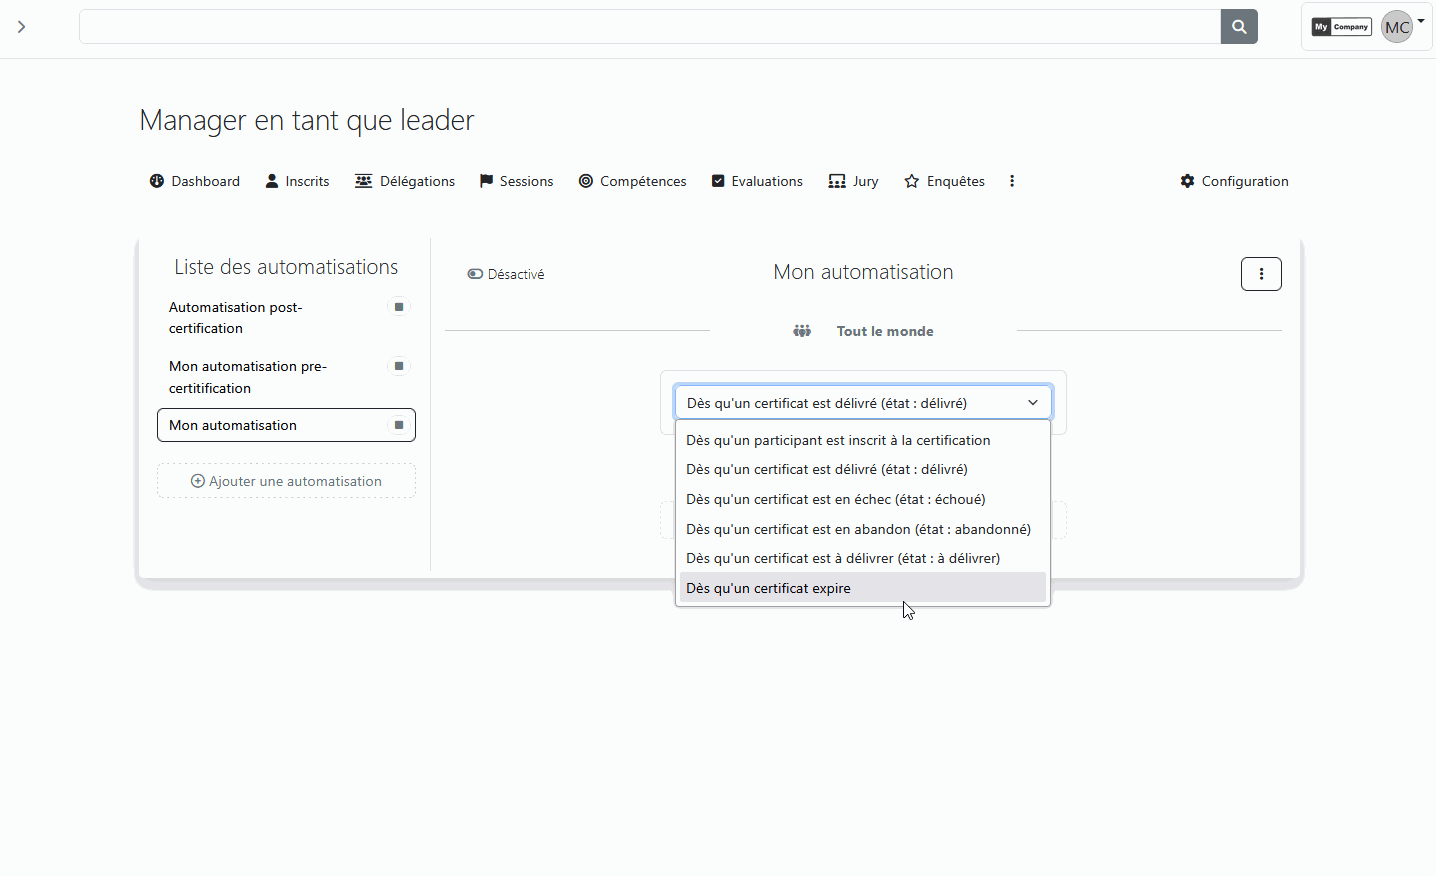Open the Evaluations tab
This screenshot has height=876, width=1436.
coord(757,181)
